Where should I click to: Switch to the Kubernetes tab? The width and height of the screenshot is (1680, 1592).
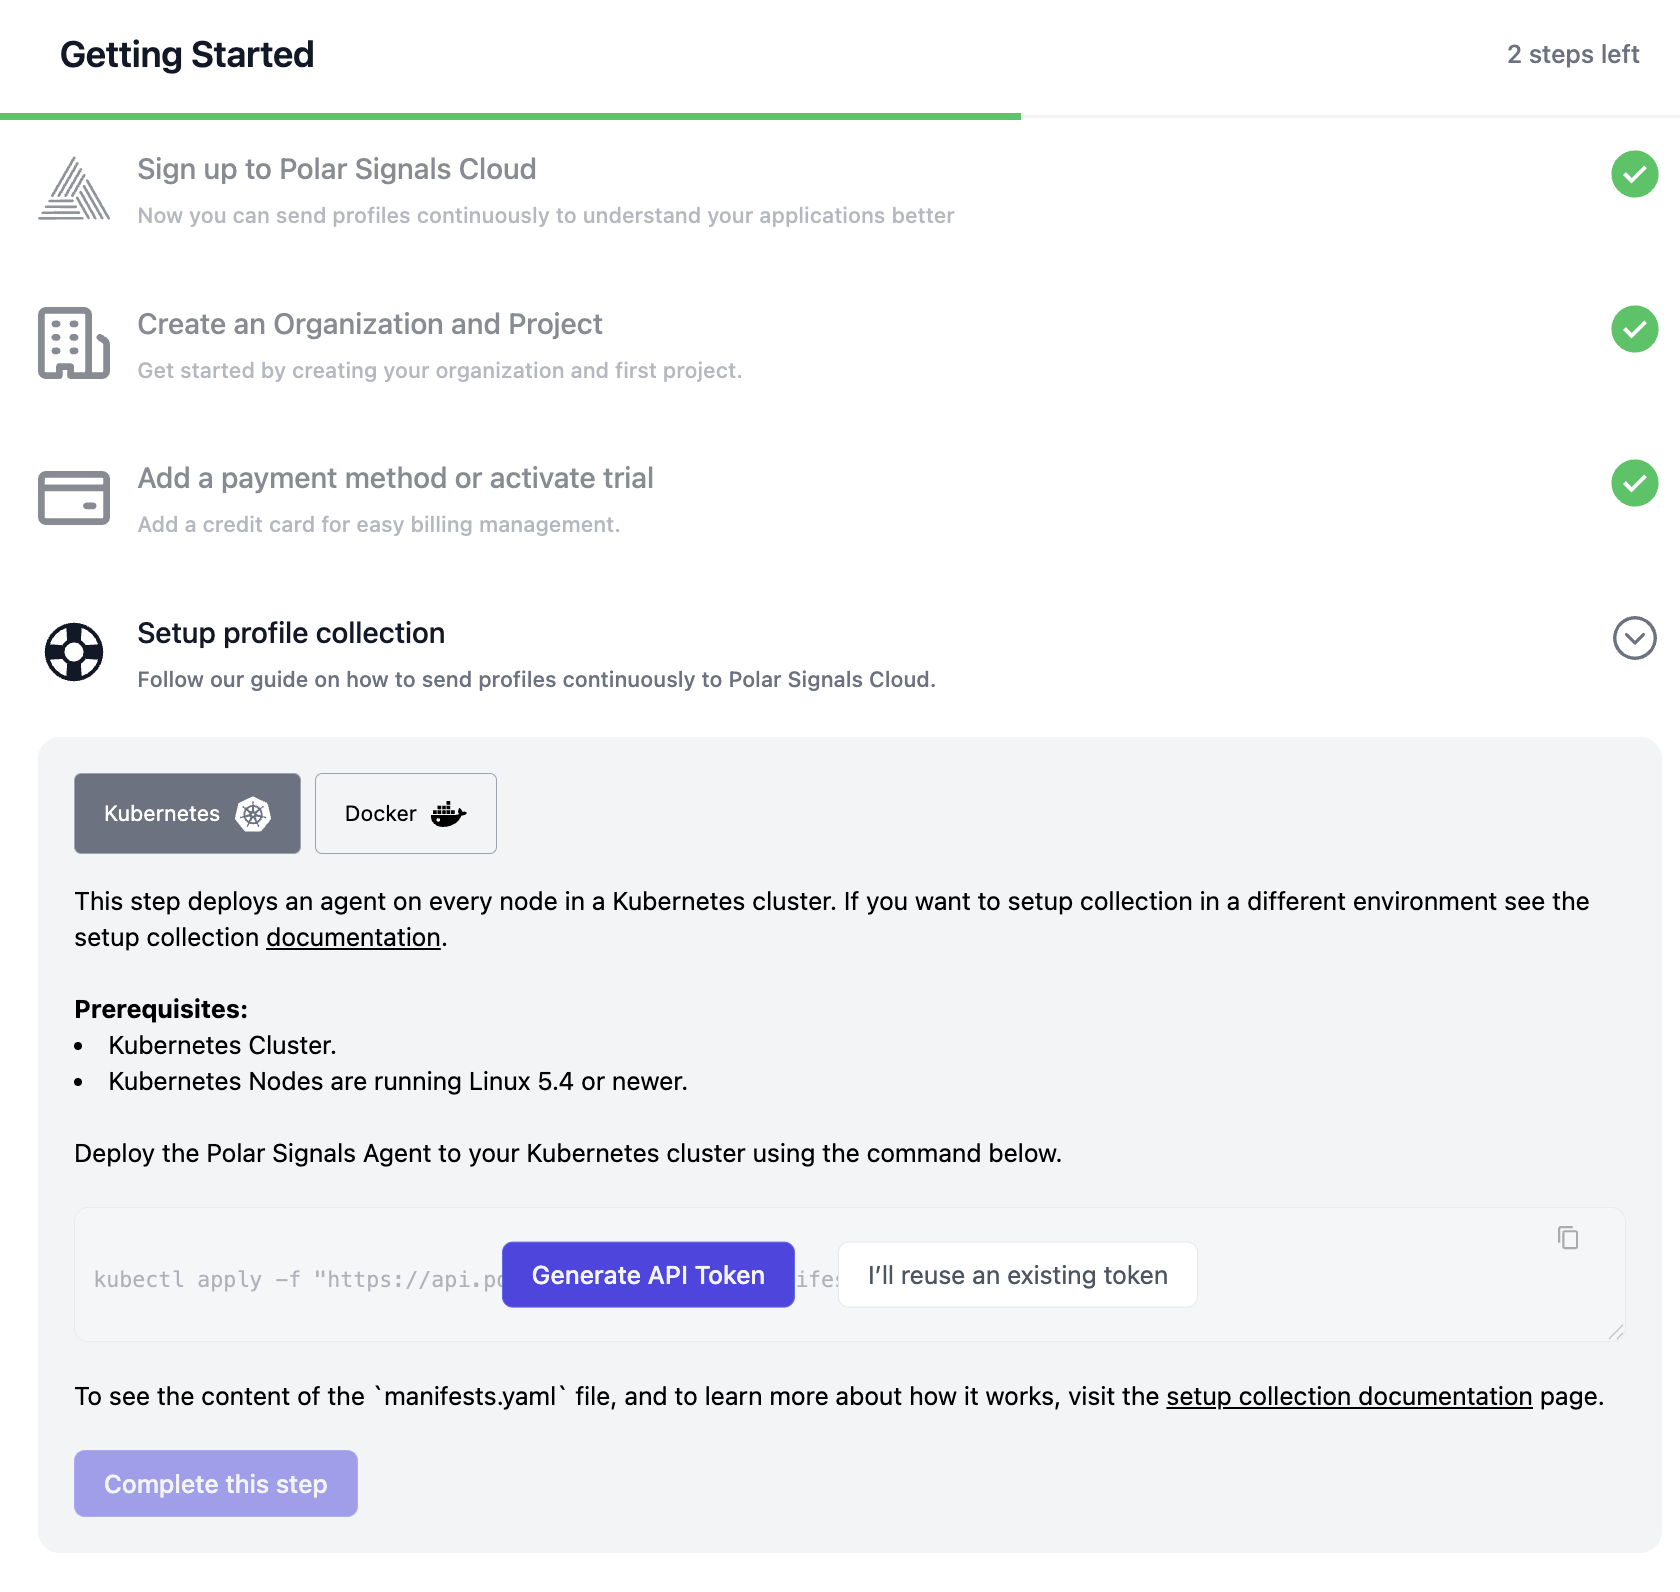click(x=186, y=813)
